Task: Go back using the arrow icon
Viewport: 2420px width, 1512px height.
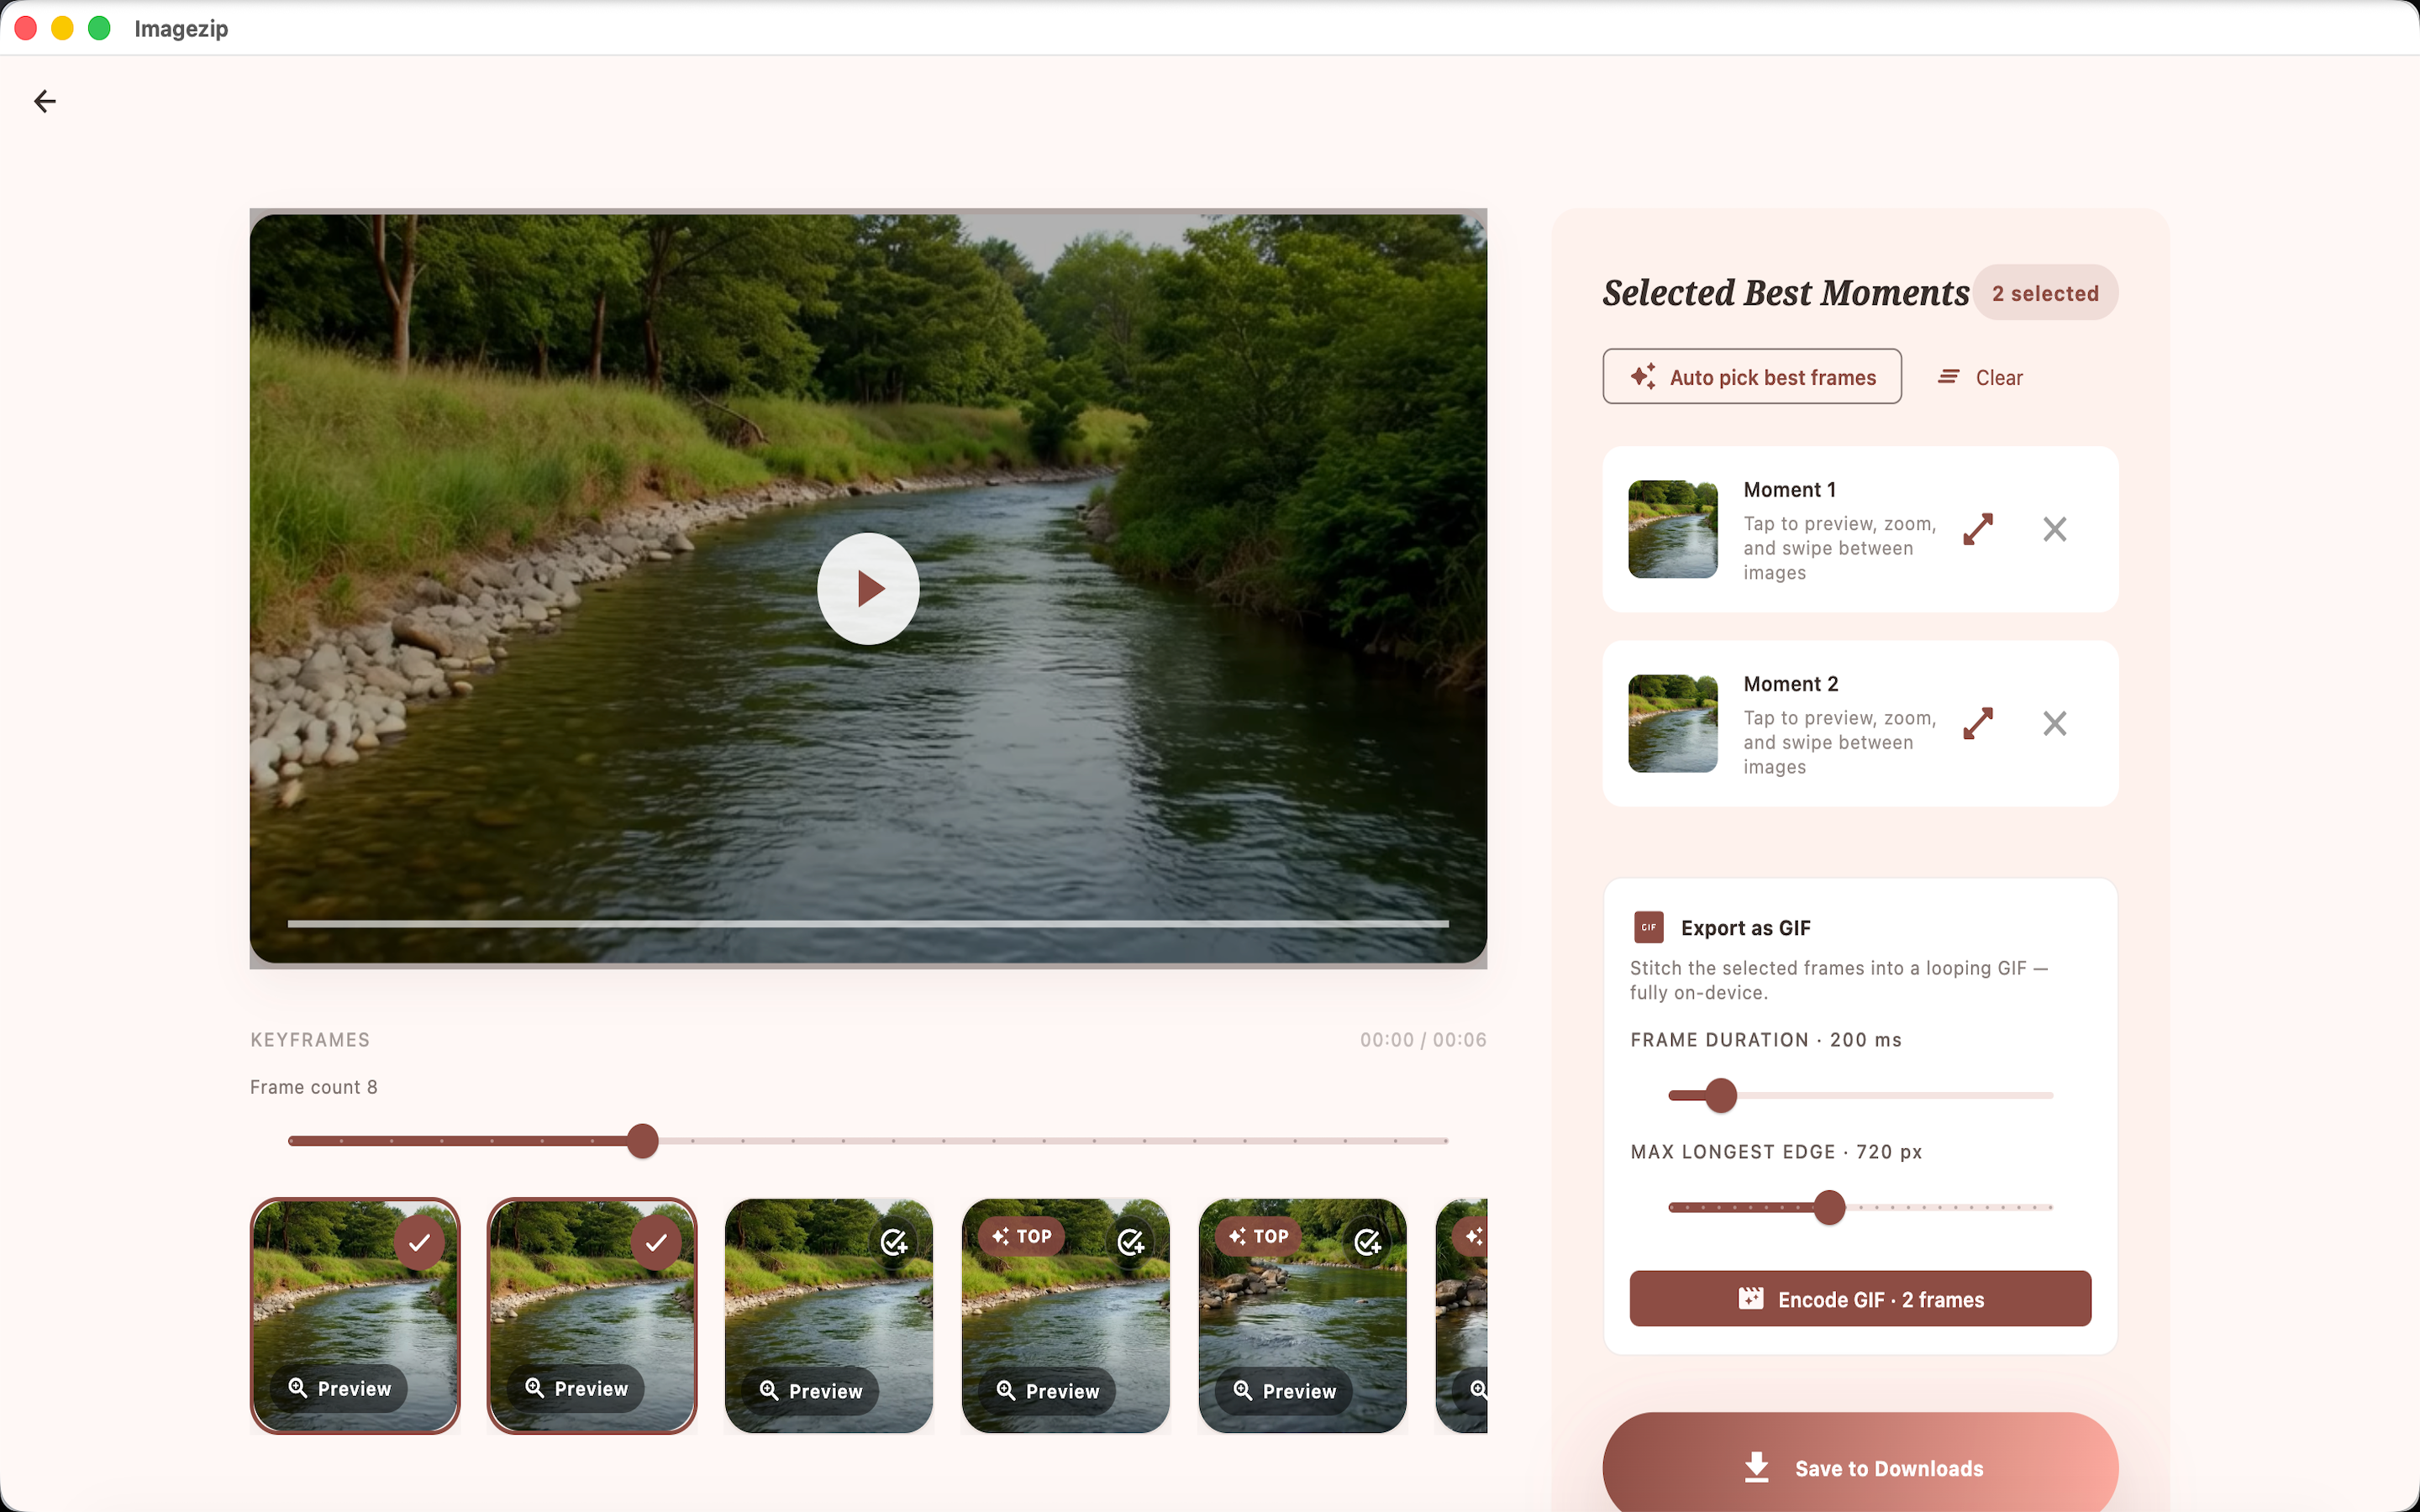Action: pos(45,101)
